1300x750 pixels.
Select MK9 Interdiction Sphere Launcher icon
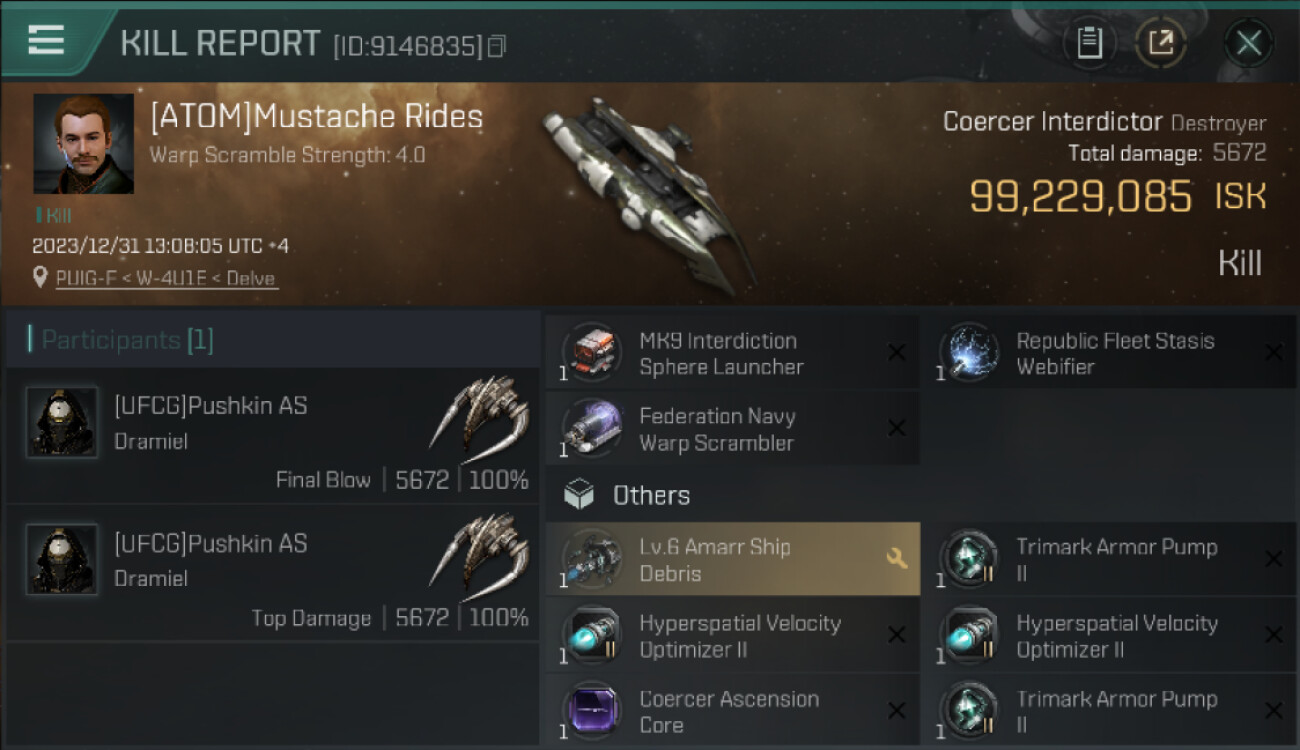[591, 353]
